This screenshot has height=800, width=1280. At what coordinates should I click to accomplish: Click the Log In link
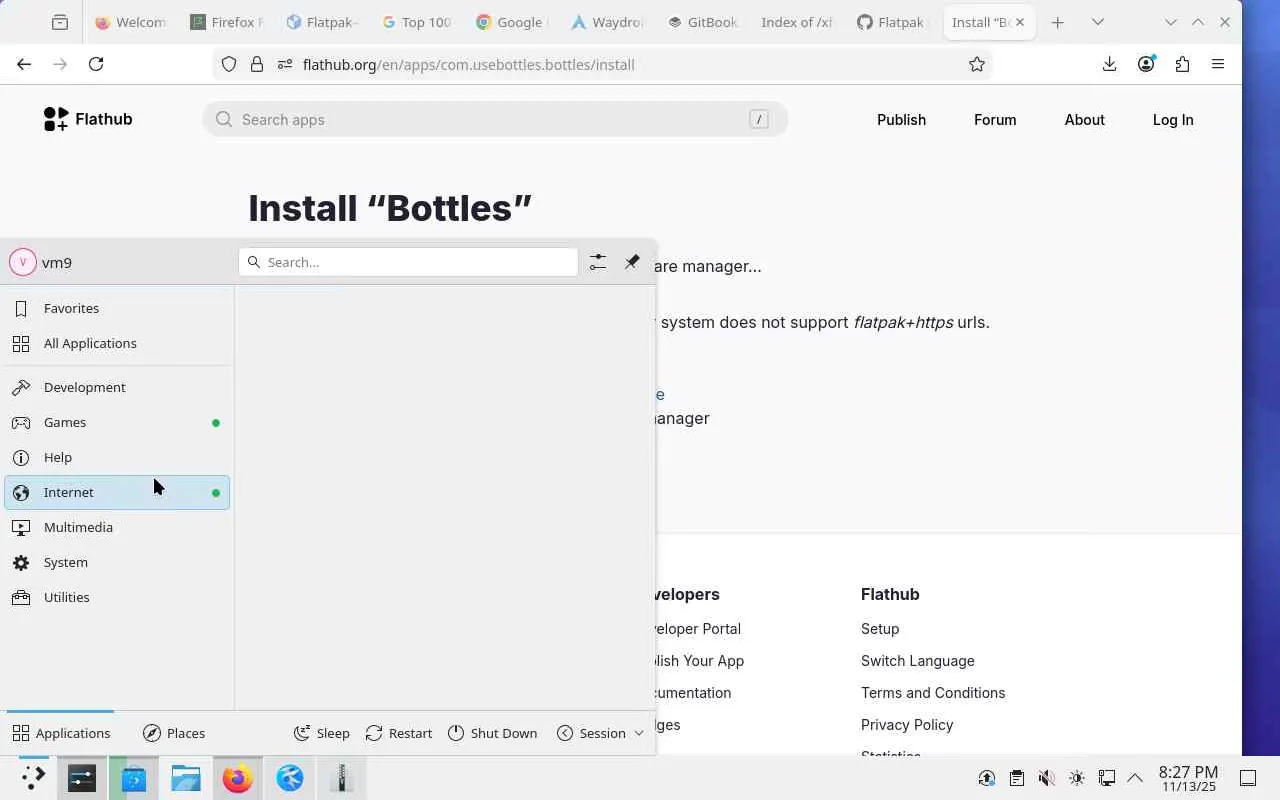pos(1173,119)
